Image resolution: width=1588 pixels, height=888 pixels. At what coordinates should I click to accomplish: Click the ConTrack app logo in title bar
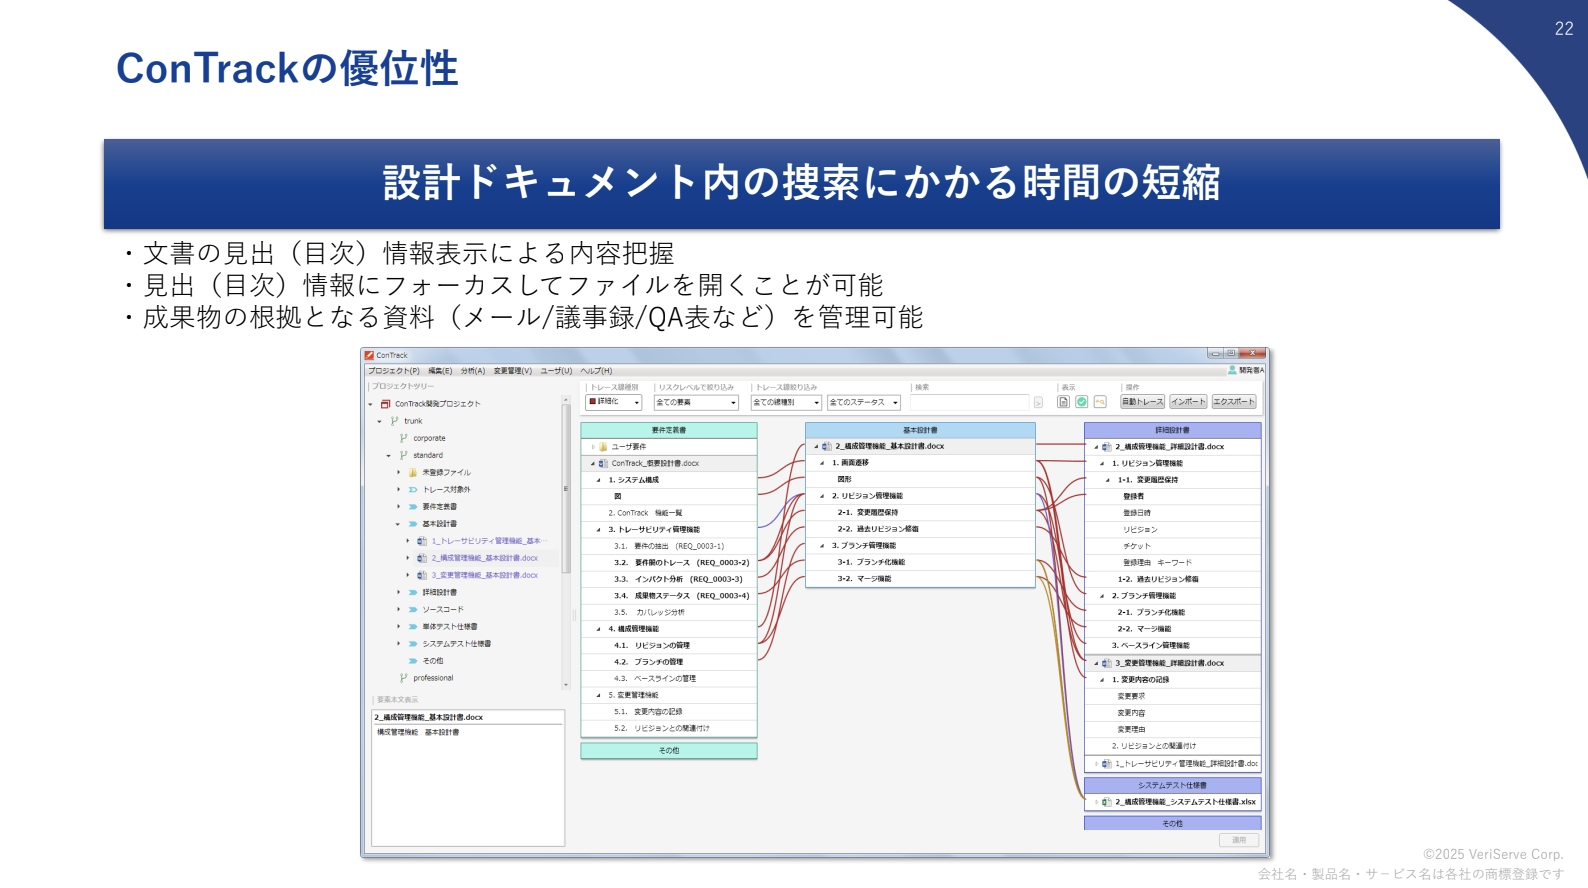tap(369, 355)
